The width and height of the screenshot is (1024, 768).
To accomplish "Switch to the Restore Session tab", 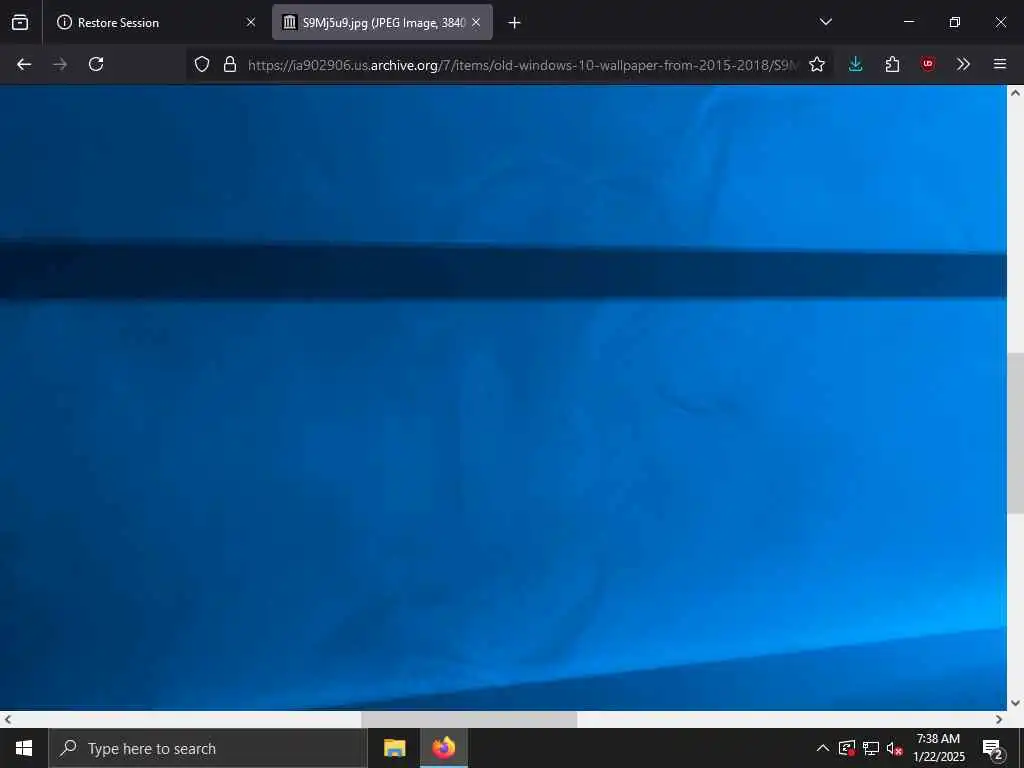I will tap(156, 23).
